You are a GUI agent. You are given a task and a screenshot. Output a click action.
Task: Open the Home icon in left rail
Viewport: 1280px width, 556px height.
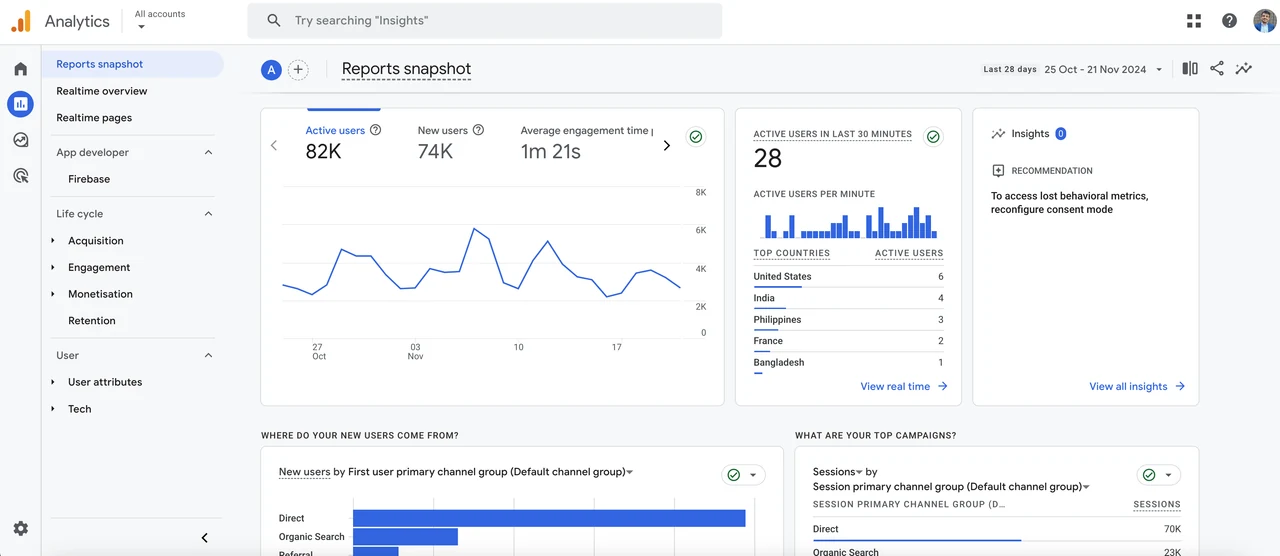tap(20, 69)
